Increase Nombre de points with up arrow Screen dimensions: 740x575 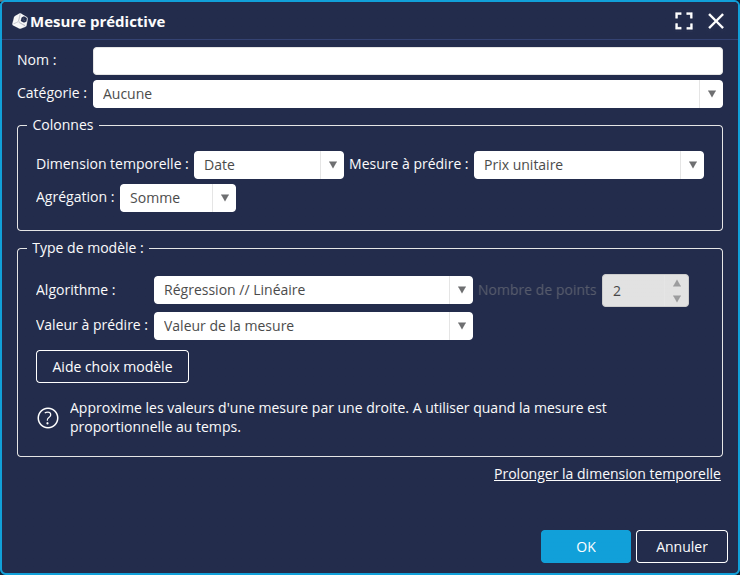pyautogui.click(x=677, y=283)
